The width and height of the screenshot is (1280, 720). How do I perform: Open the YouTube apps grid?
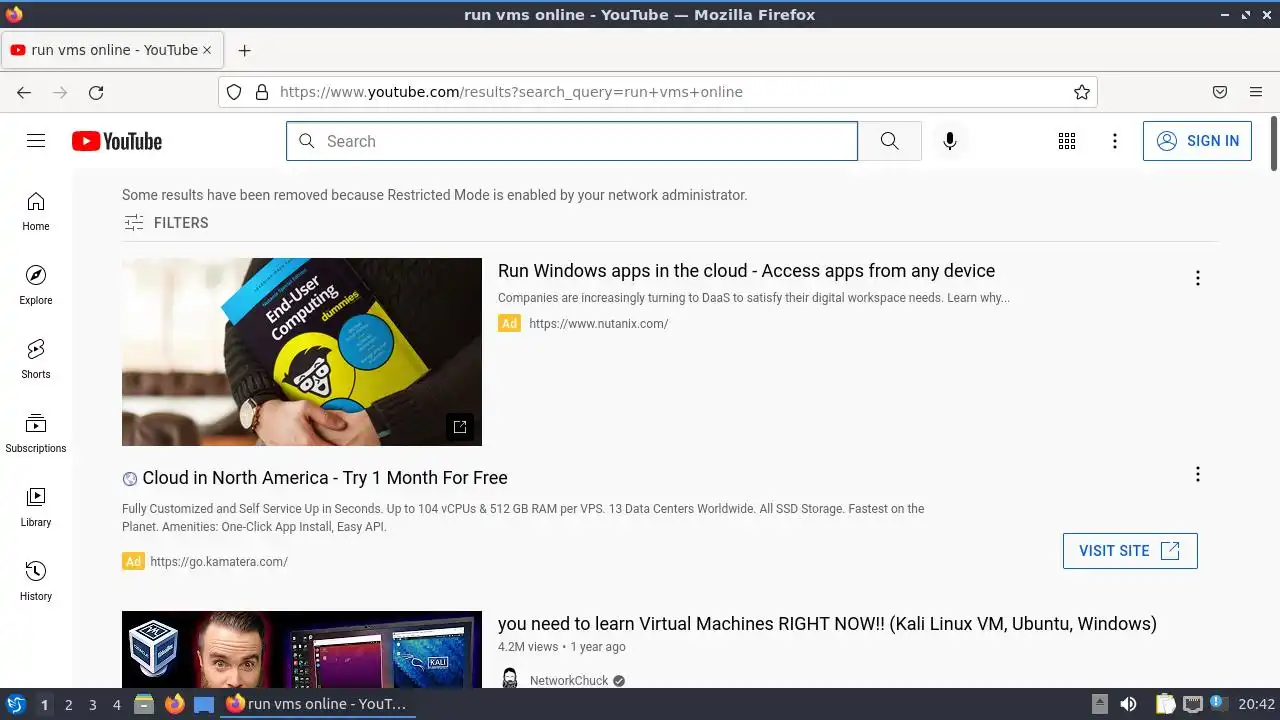point(1067,141)
